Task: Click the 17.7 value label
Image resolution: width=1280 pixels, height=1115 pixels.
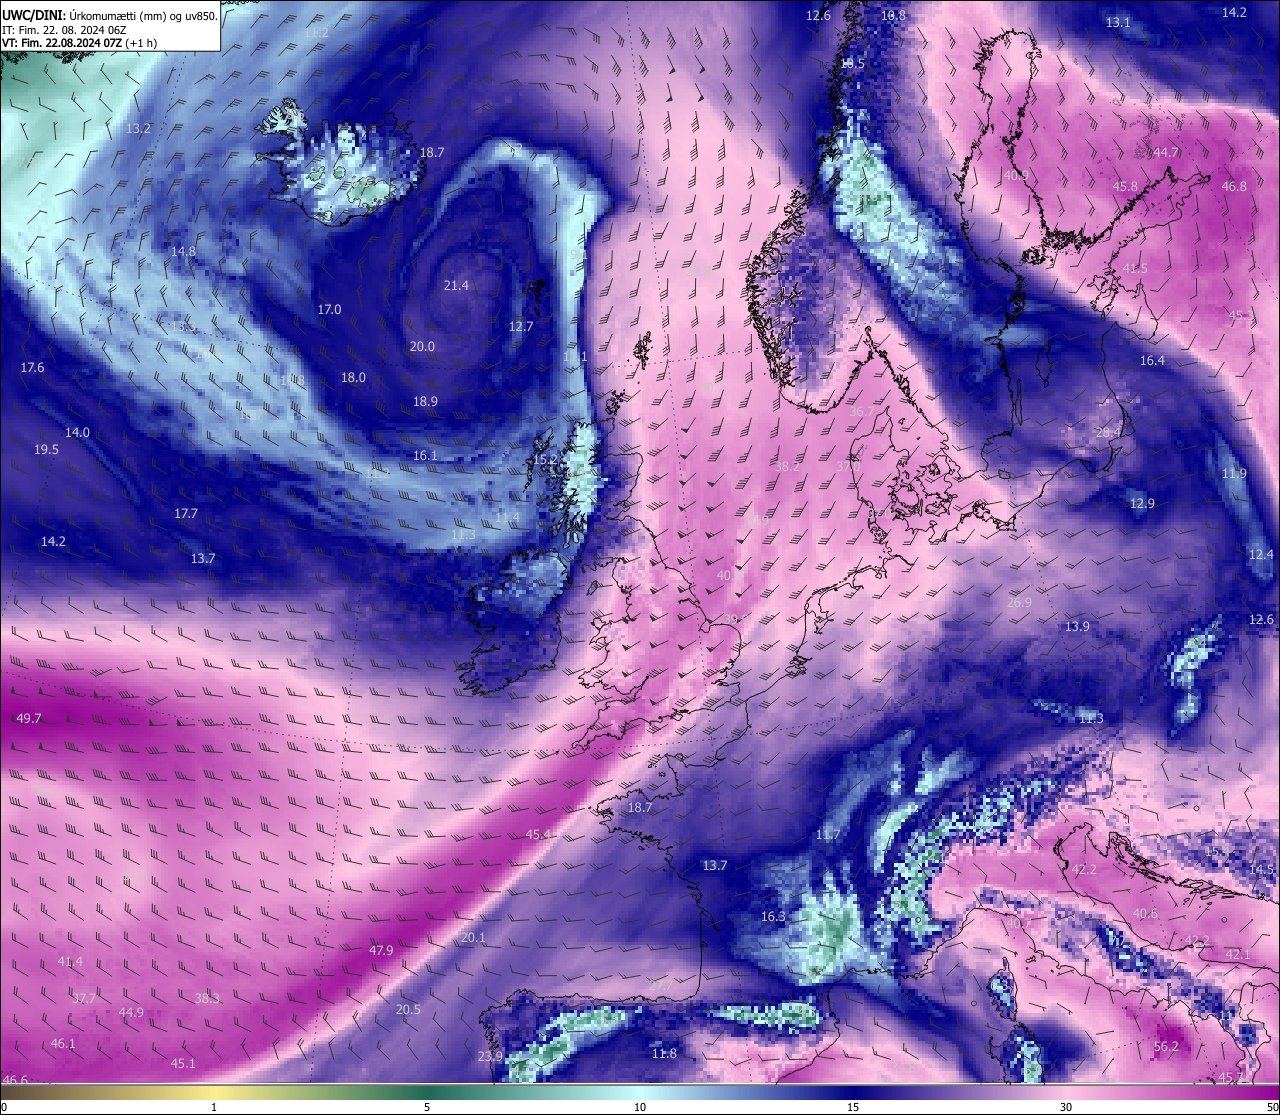Action: tap(186, 513)
